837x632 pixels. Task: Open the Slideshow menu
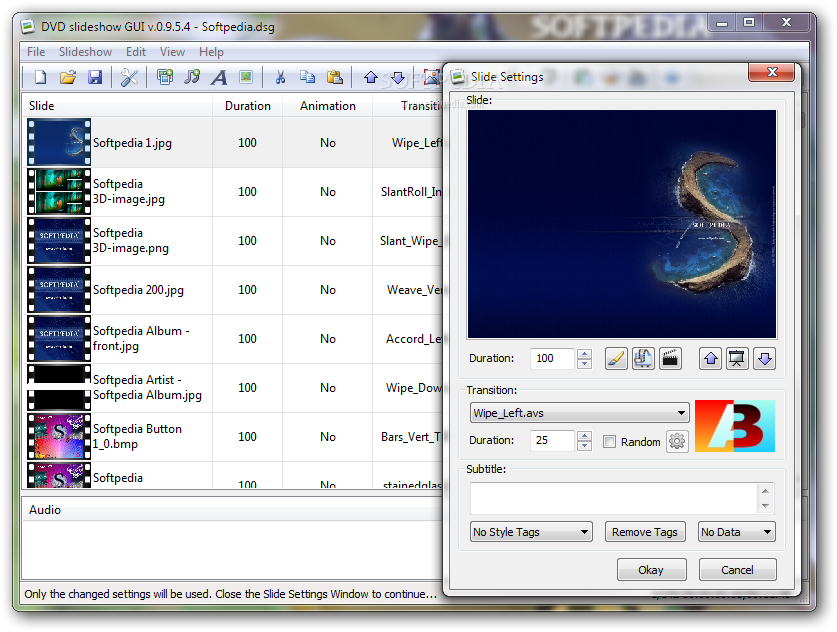pos(85,52)
